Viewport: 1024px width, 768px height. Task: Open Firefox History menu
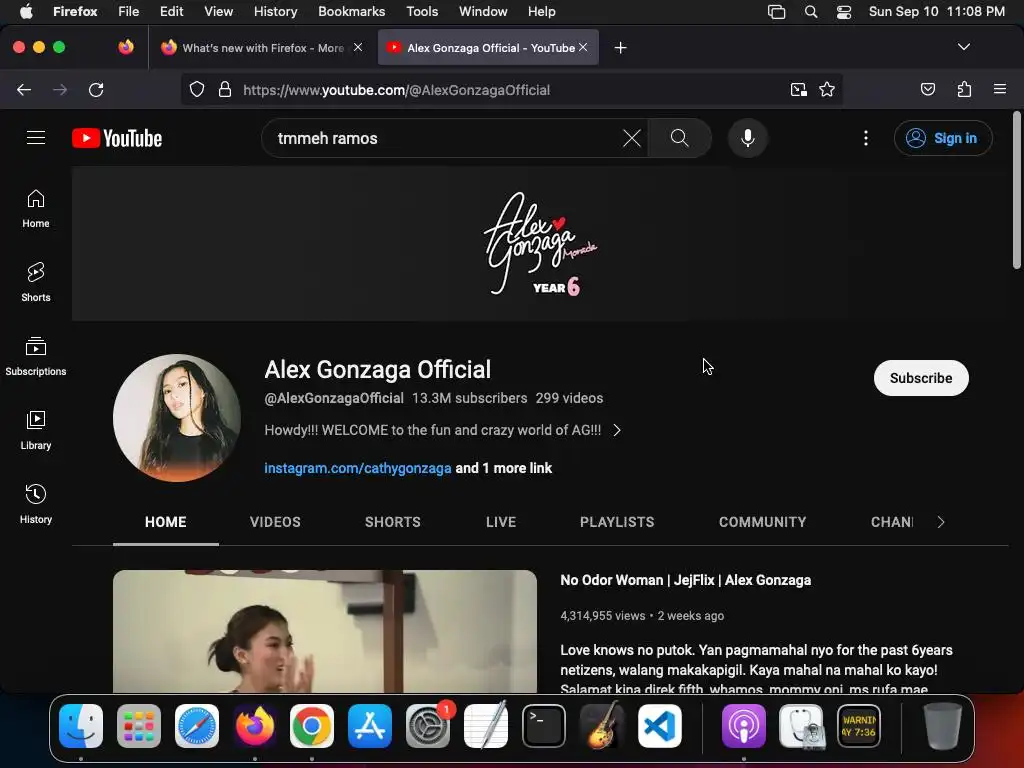coord(275,12)
